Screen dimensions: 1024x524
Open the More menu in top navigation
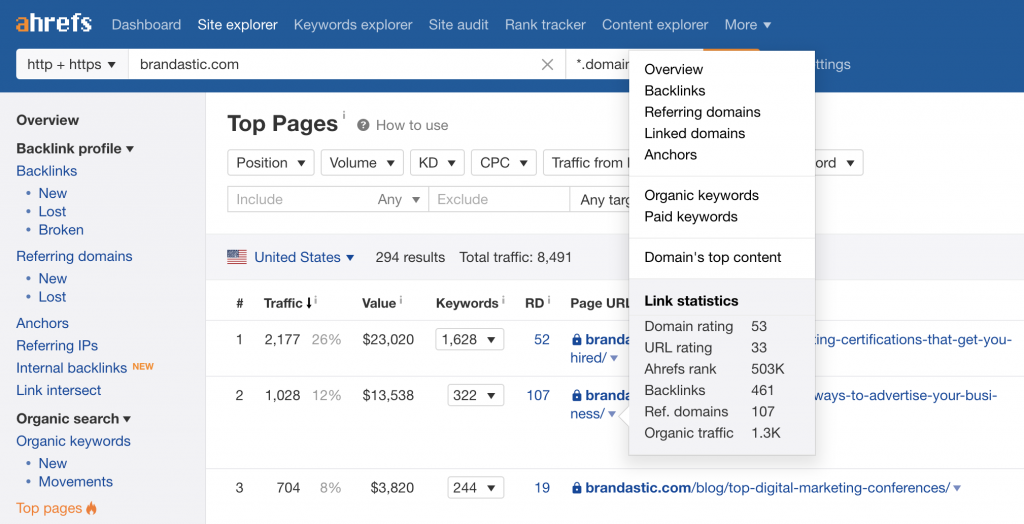[x=748, y=25]
